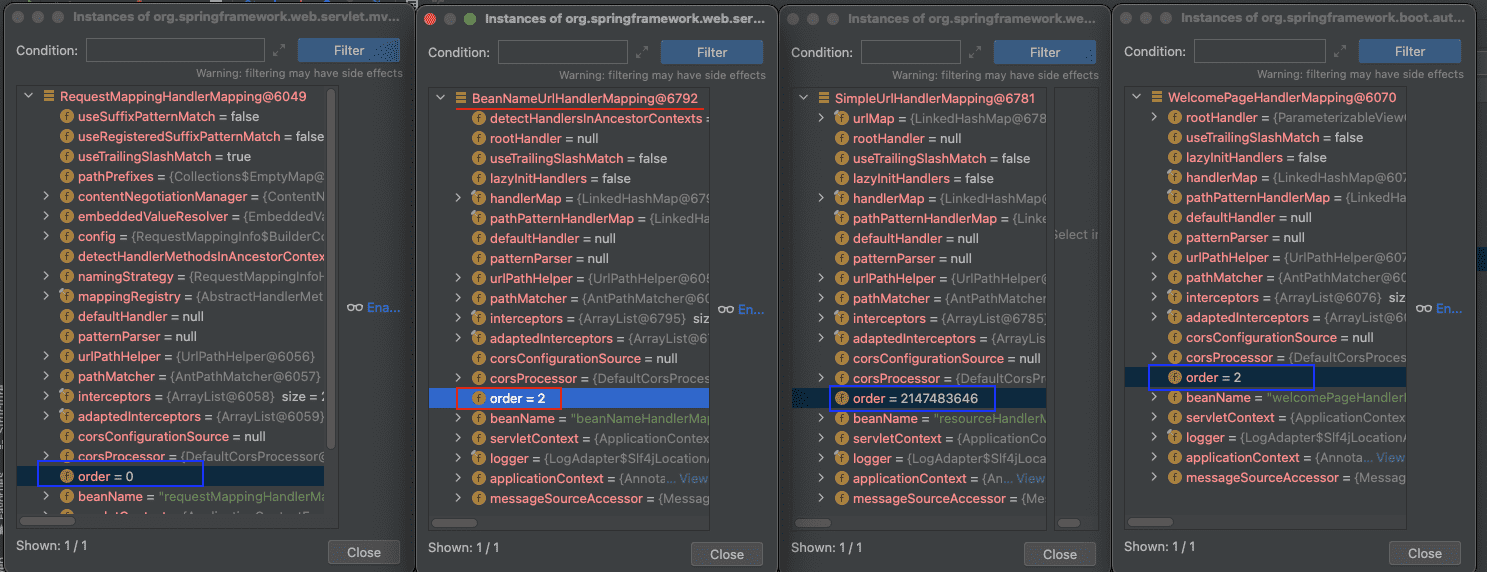
Task: Expand corsProcessor in BeanNameUrlHandlerMapping window
Action: point(458,378)
